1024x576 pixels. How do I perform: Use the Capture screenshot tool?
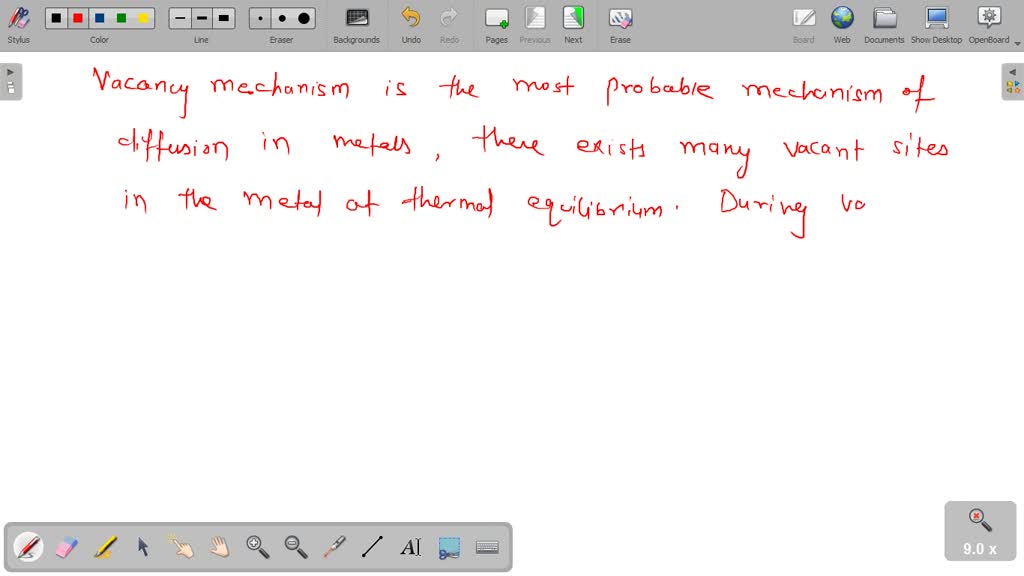[x=447, y=547]
